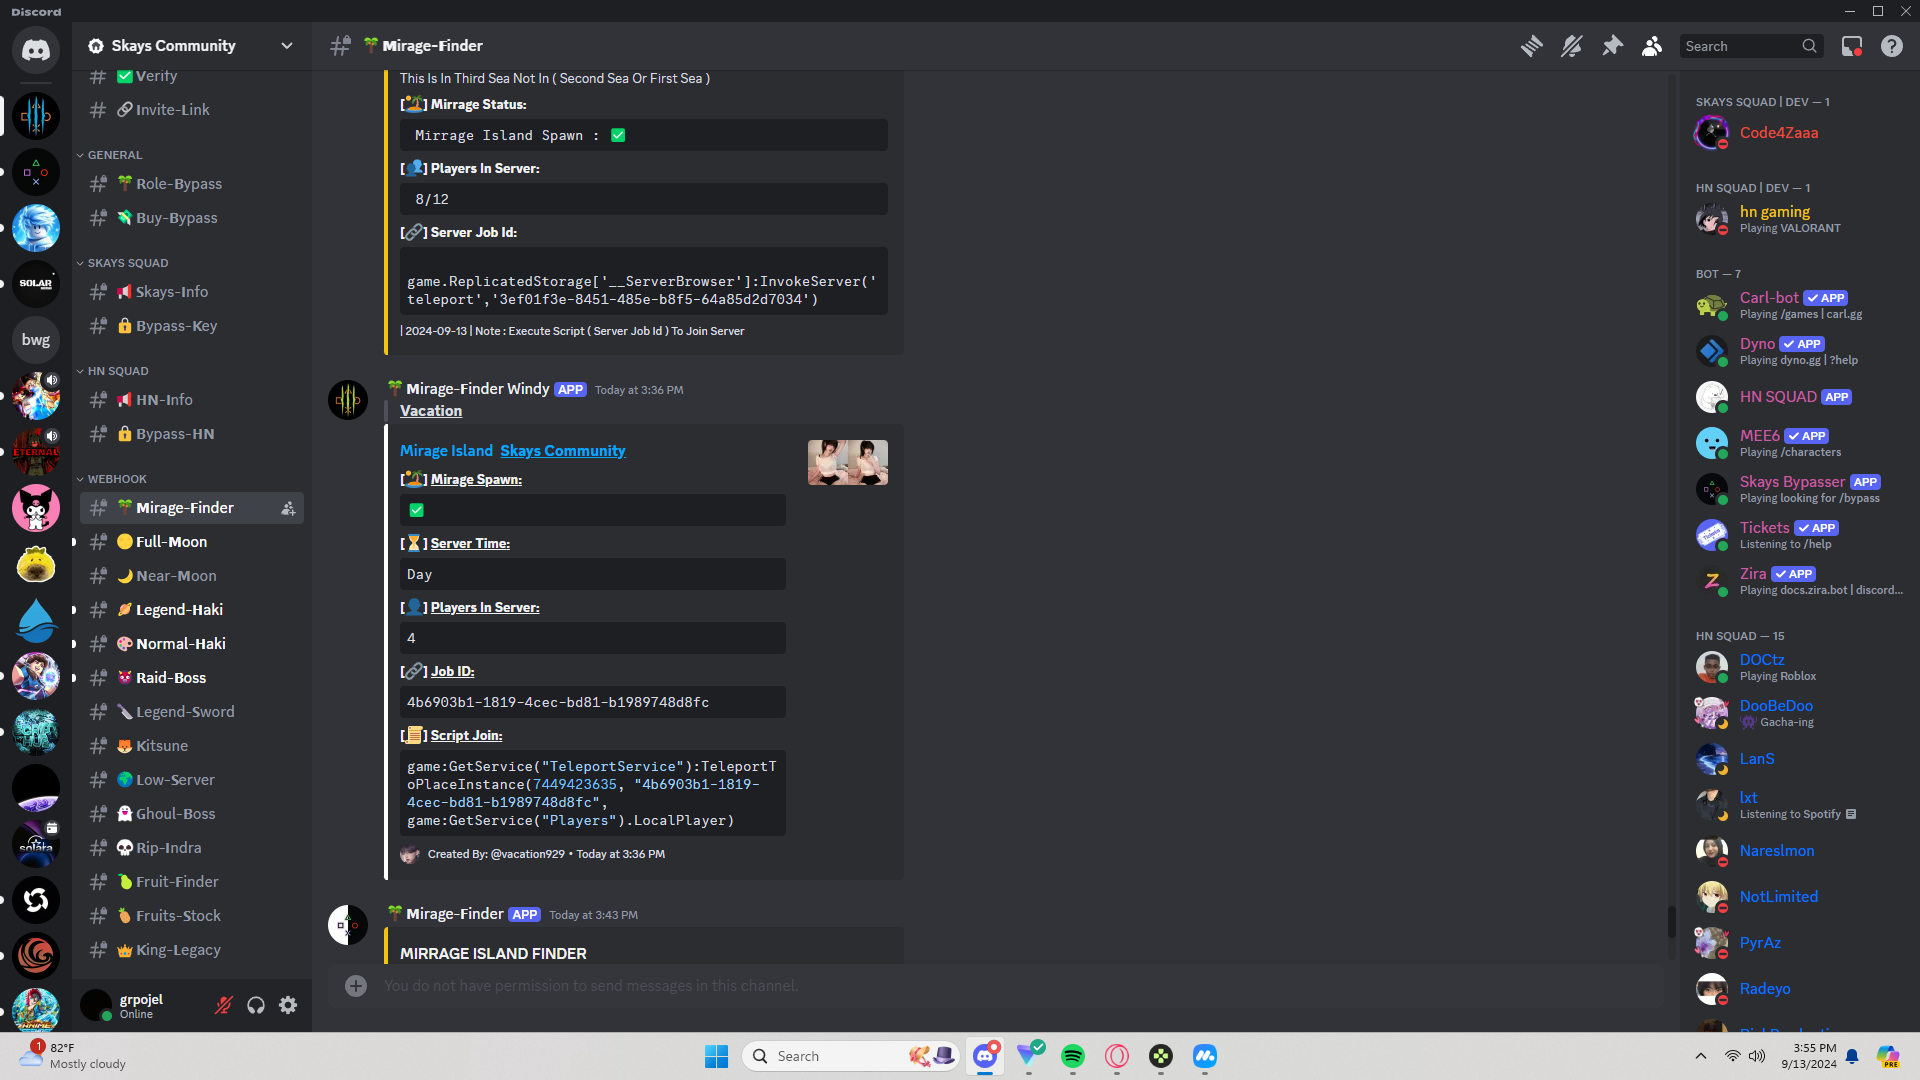Follow the Skays Community link
Screen dimensions: 1920x1080
coord(563,451)
